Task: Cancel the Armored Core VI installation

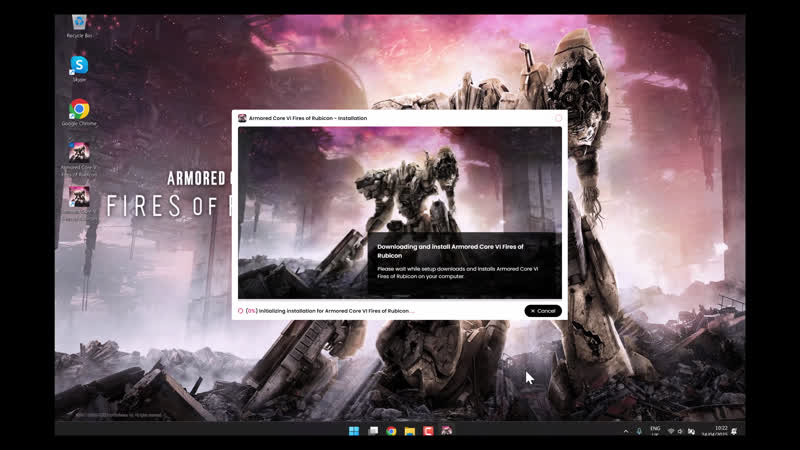Action: coord(543,311)
